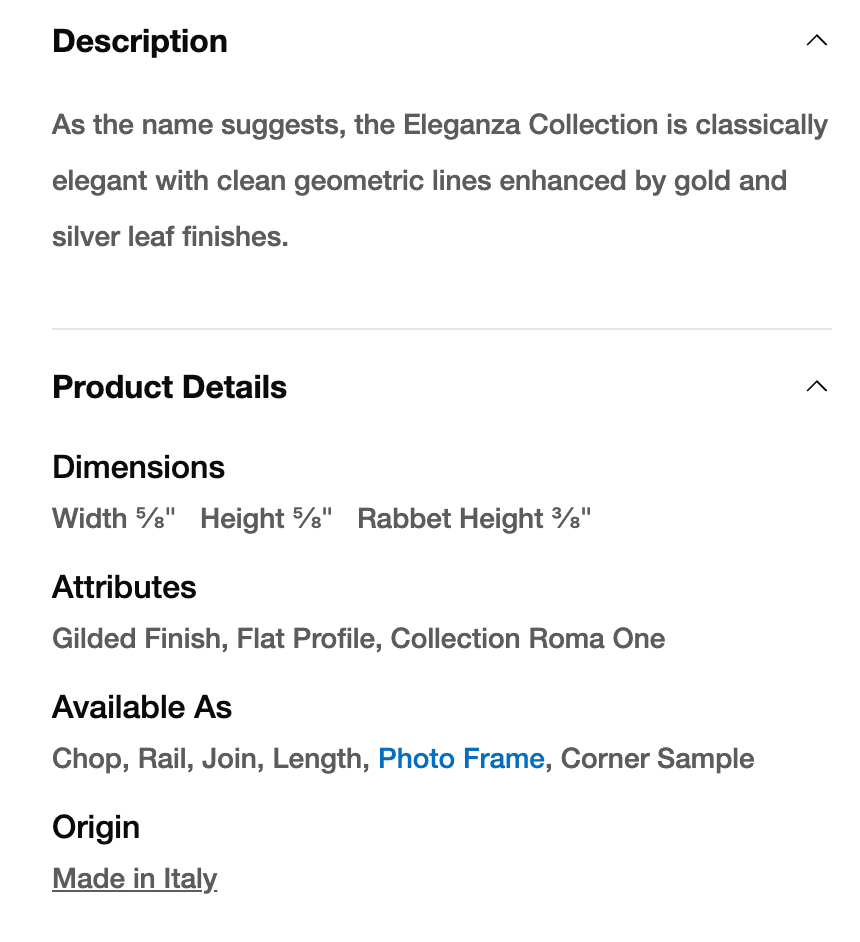Collapse the Product Details chevron
Screen dimensions: 860x942
[816, 387]
